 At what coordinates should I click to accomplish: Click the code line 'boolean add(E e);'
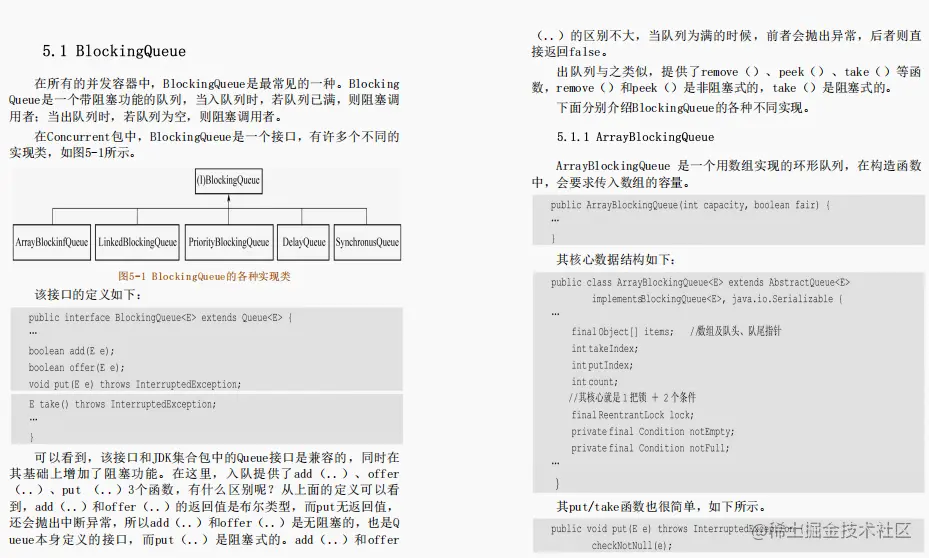pyautogui.click(x=71, y=351)
